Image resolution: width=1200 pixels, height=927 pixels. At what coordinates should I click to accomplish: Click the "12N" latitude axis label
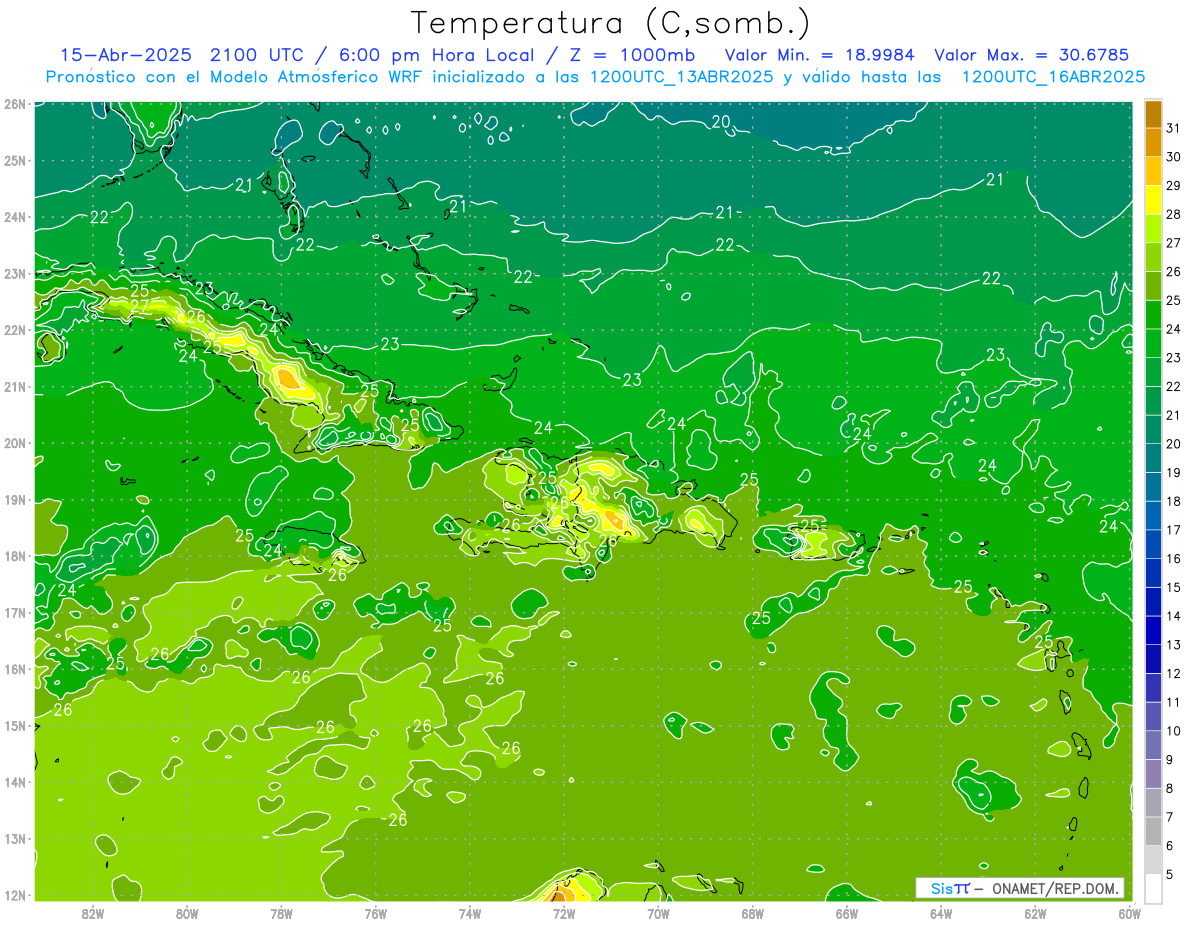click(15, 895)
